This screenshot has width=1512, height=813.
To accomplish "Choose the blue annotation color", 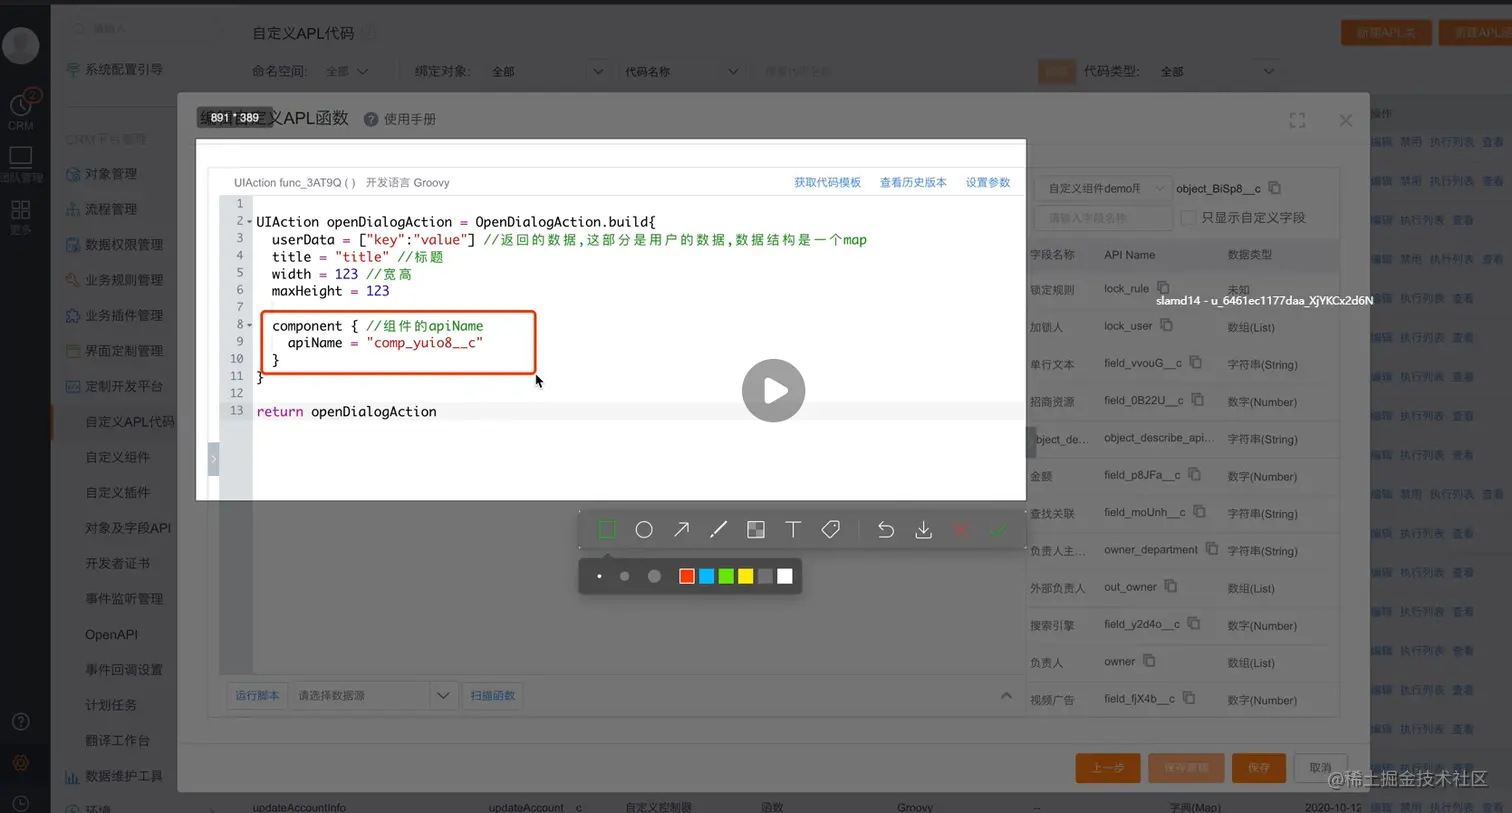I will click(x=706, y=576).
